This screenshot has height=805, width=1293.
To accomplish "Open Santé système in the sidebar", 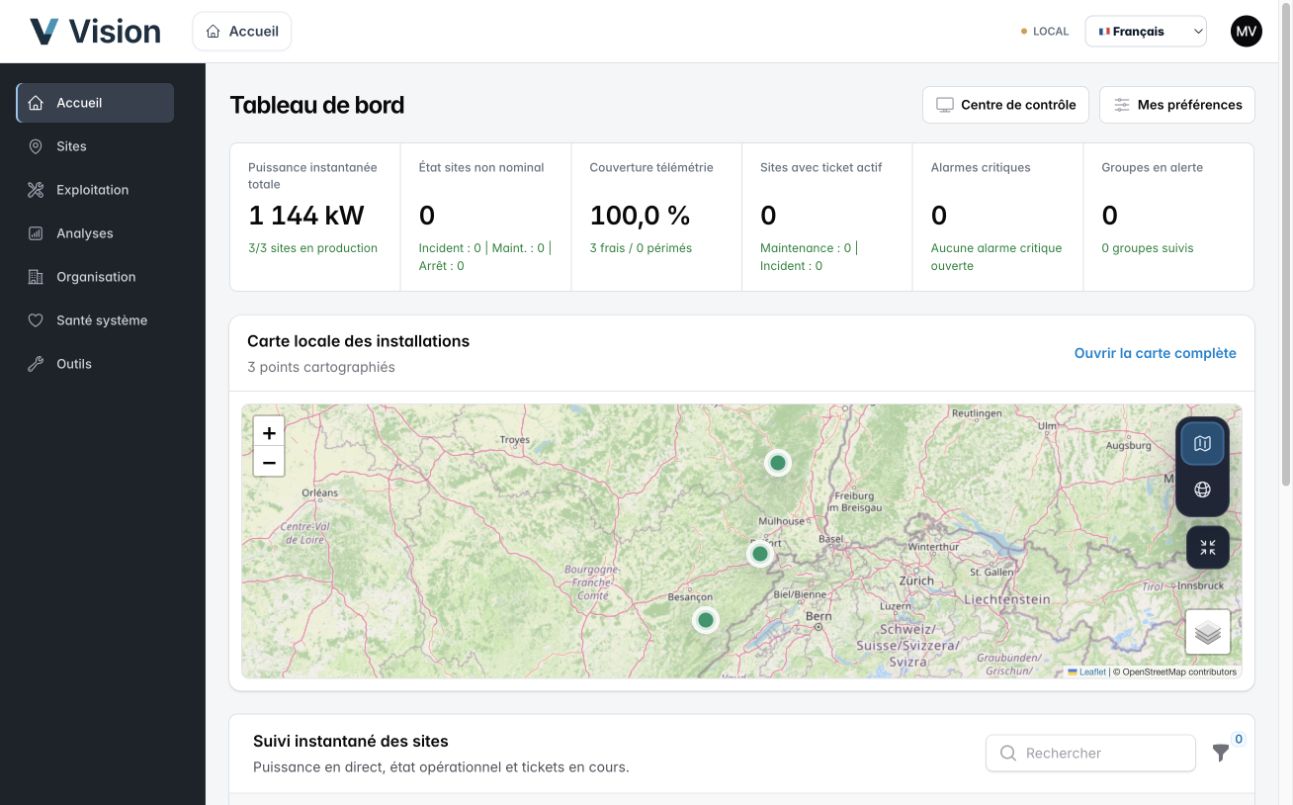I will point(95,320).
